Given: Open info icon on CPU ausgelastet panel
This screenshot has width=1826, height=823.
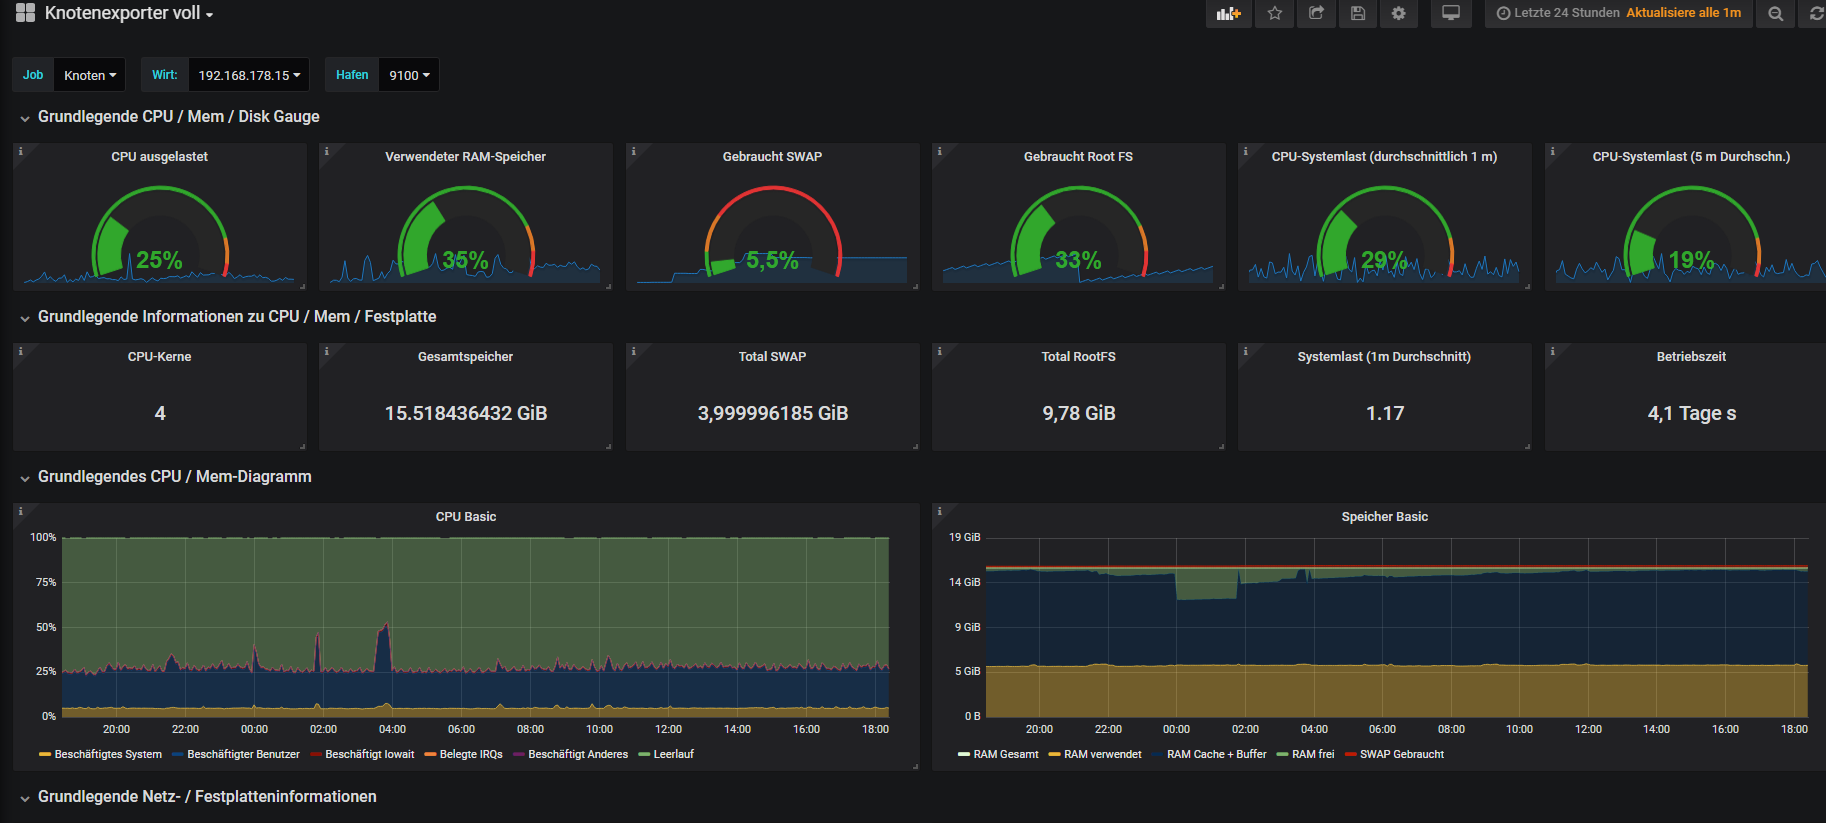Looking at the screenshot, I should pos(20,151).
